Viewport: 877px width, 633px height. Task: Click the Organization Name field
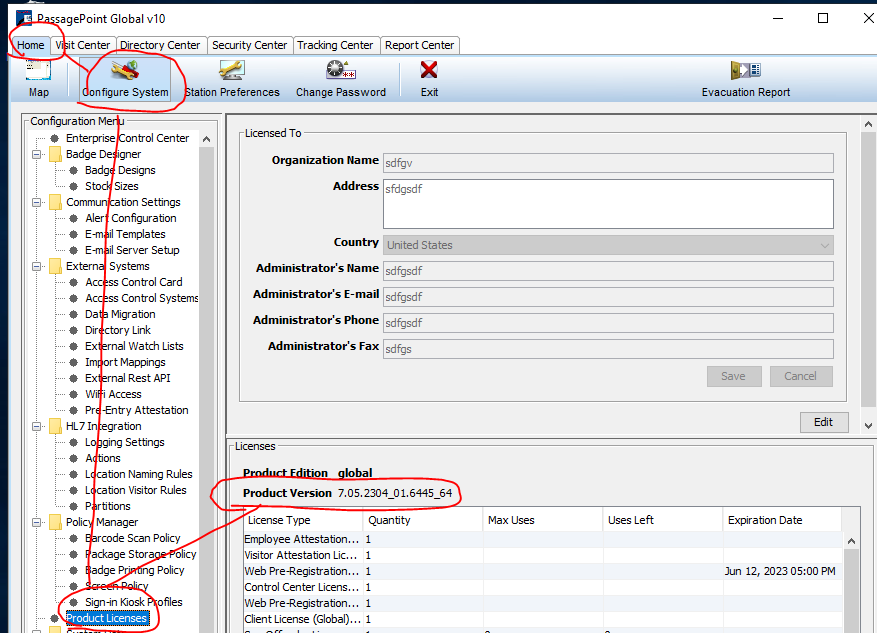coord(608,163)
